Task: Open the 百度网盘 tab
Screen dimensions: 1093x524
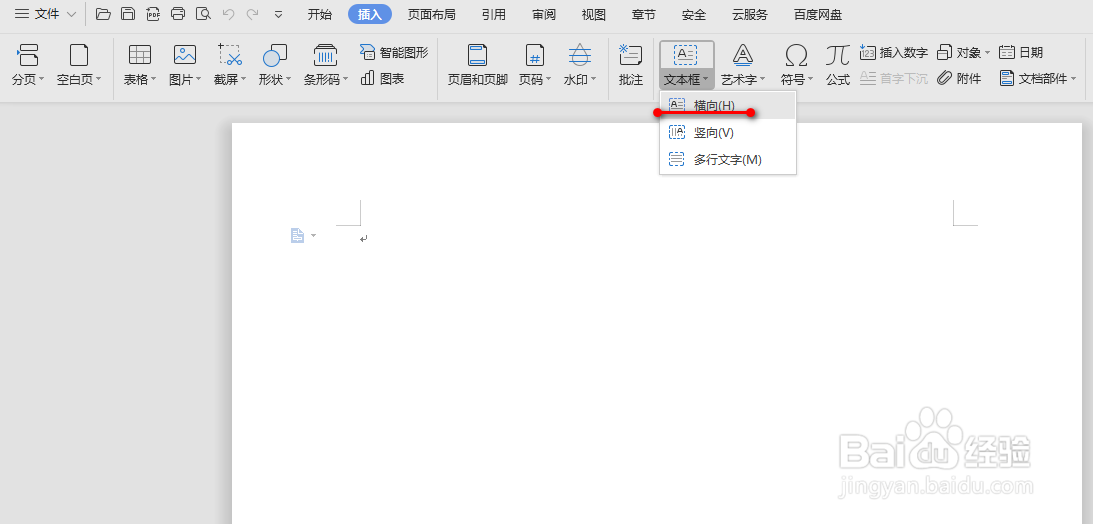Action: coord(818,15)
